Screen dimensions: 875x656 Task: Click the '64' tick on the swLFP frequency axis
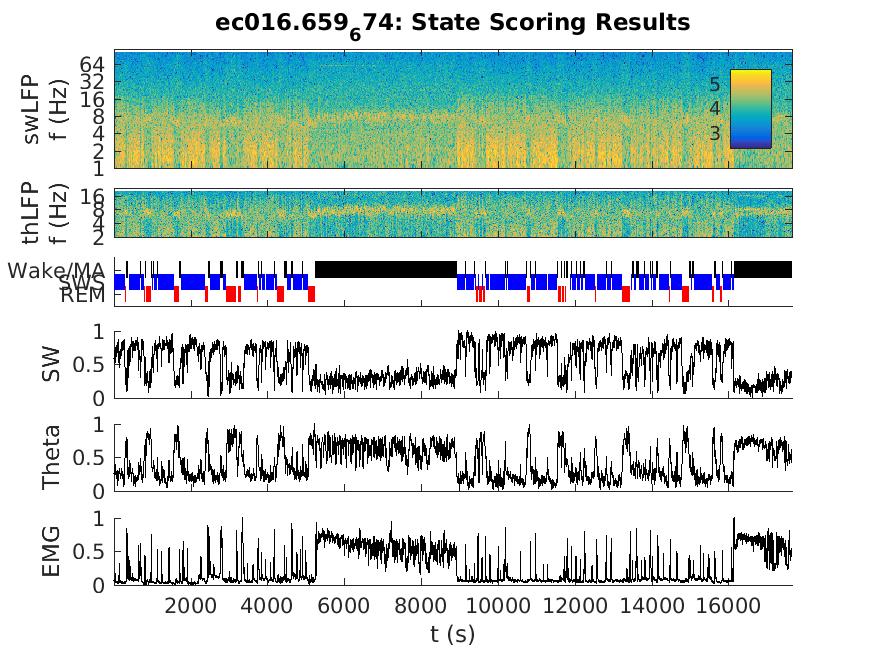click(95, 62)
